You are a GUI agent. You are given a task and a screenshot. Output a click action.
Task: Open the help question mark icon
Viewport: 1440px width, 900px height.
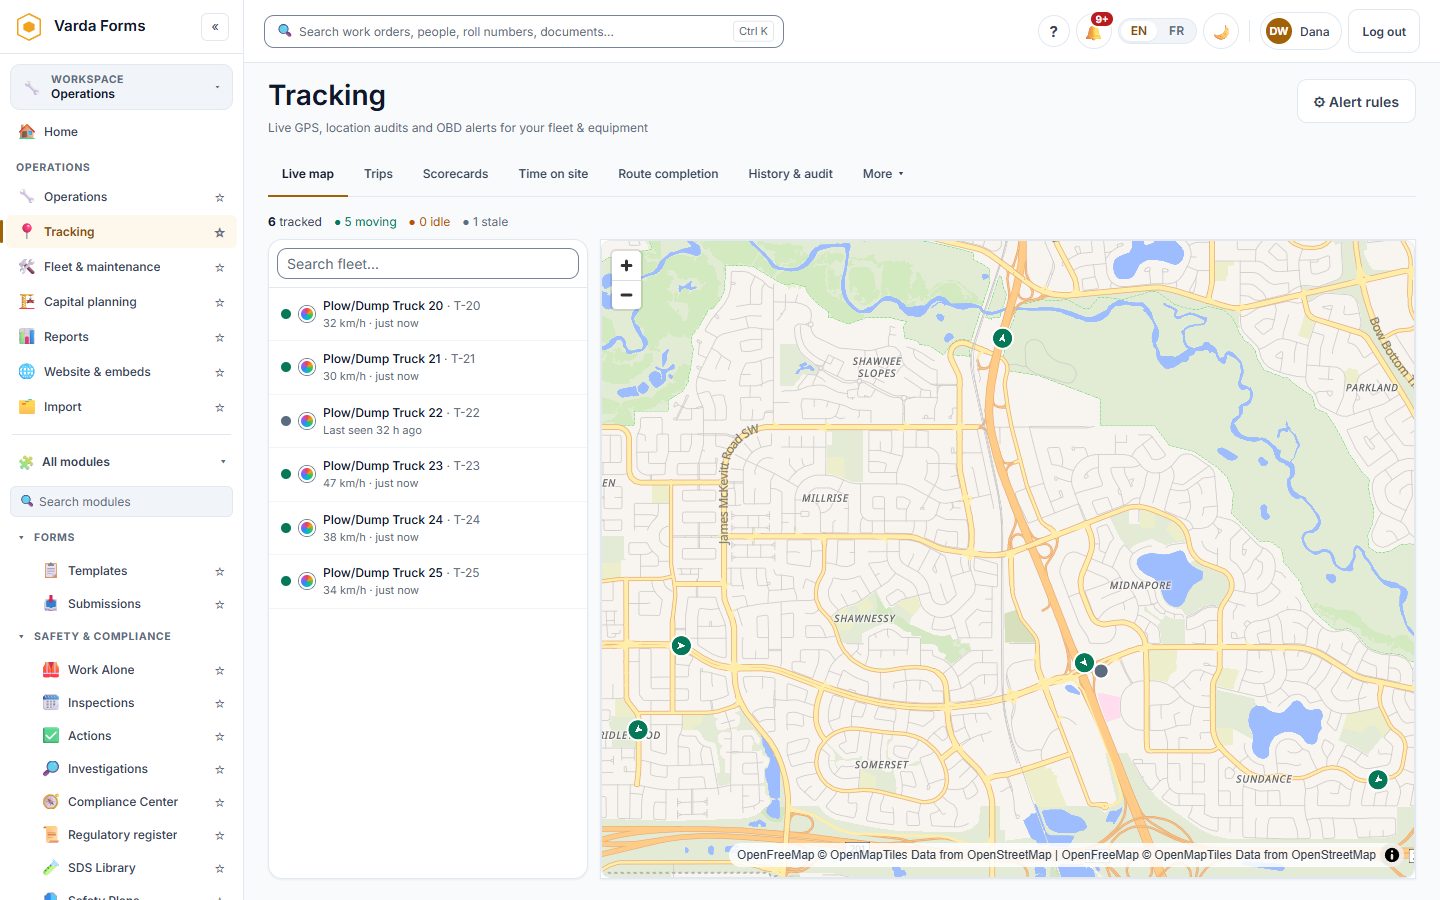[1053, 31]
